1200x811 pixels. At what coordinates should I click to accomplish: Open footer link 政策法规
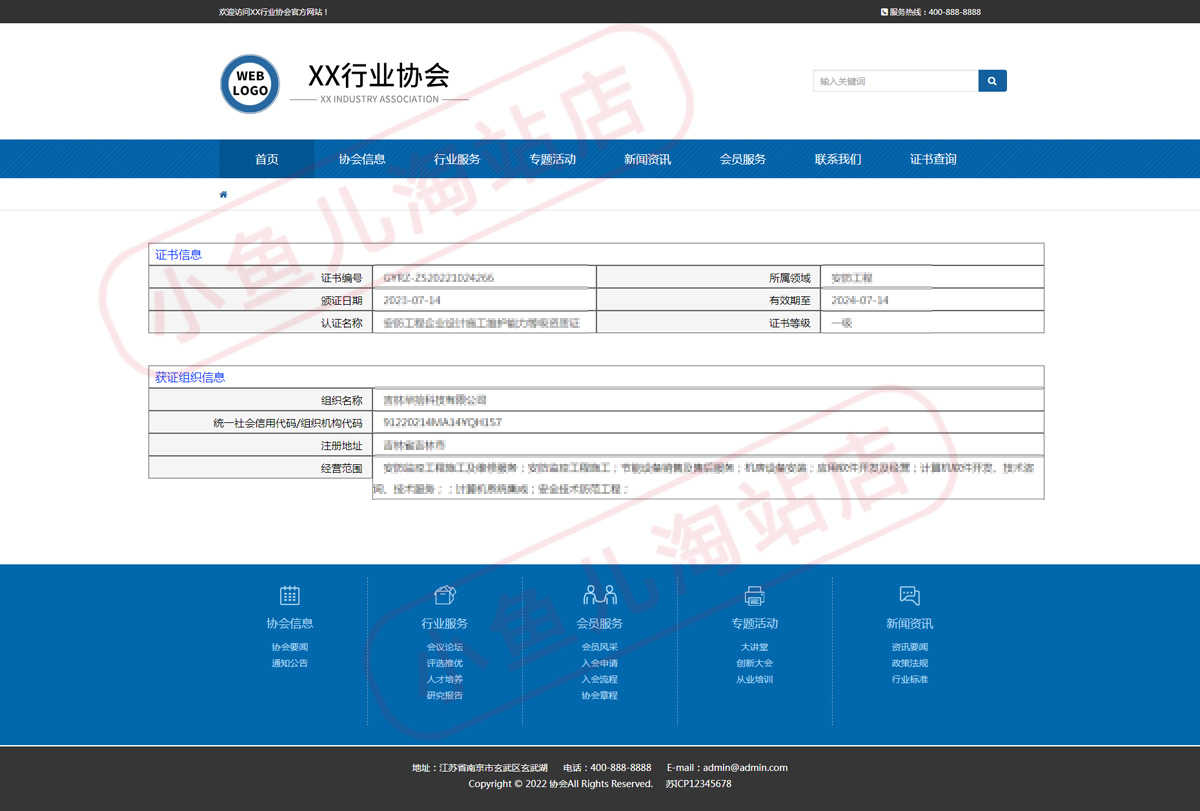(909, 663)
